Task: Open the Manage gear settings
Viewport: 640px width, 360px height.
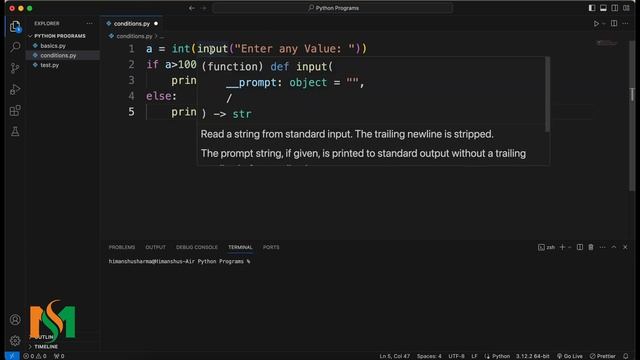Action: coord(15,340)
